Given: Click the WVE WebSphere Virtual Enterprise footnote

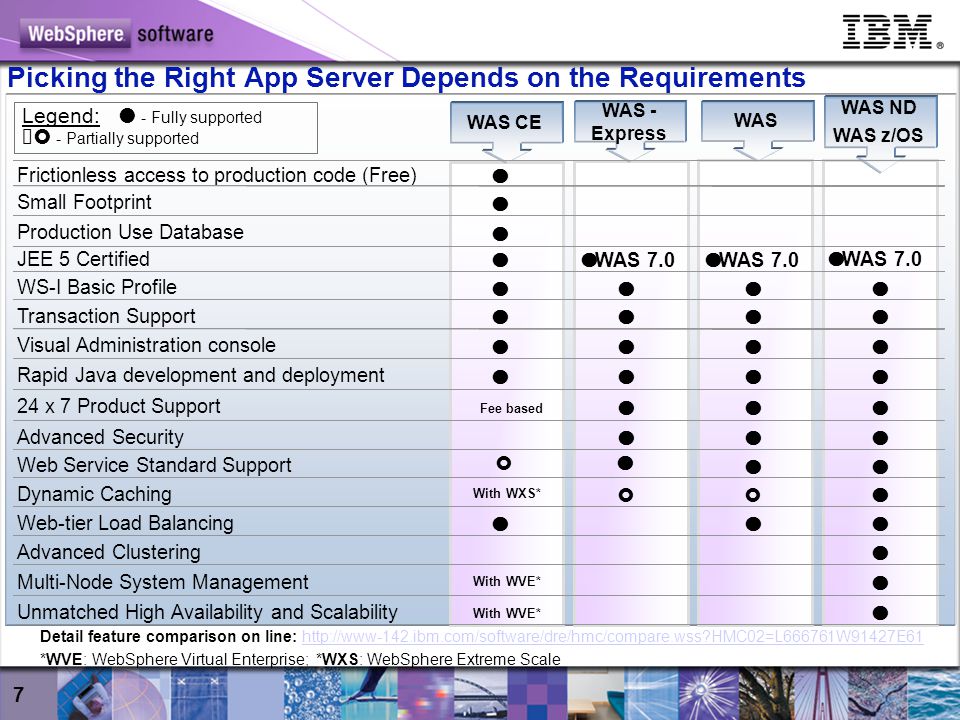Looking at the screenshot, I should point(174,659).
